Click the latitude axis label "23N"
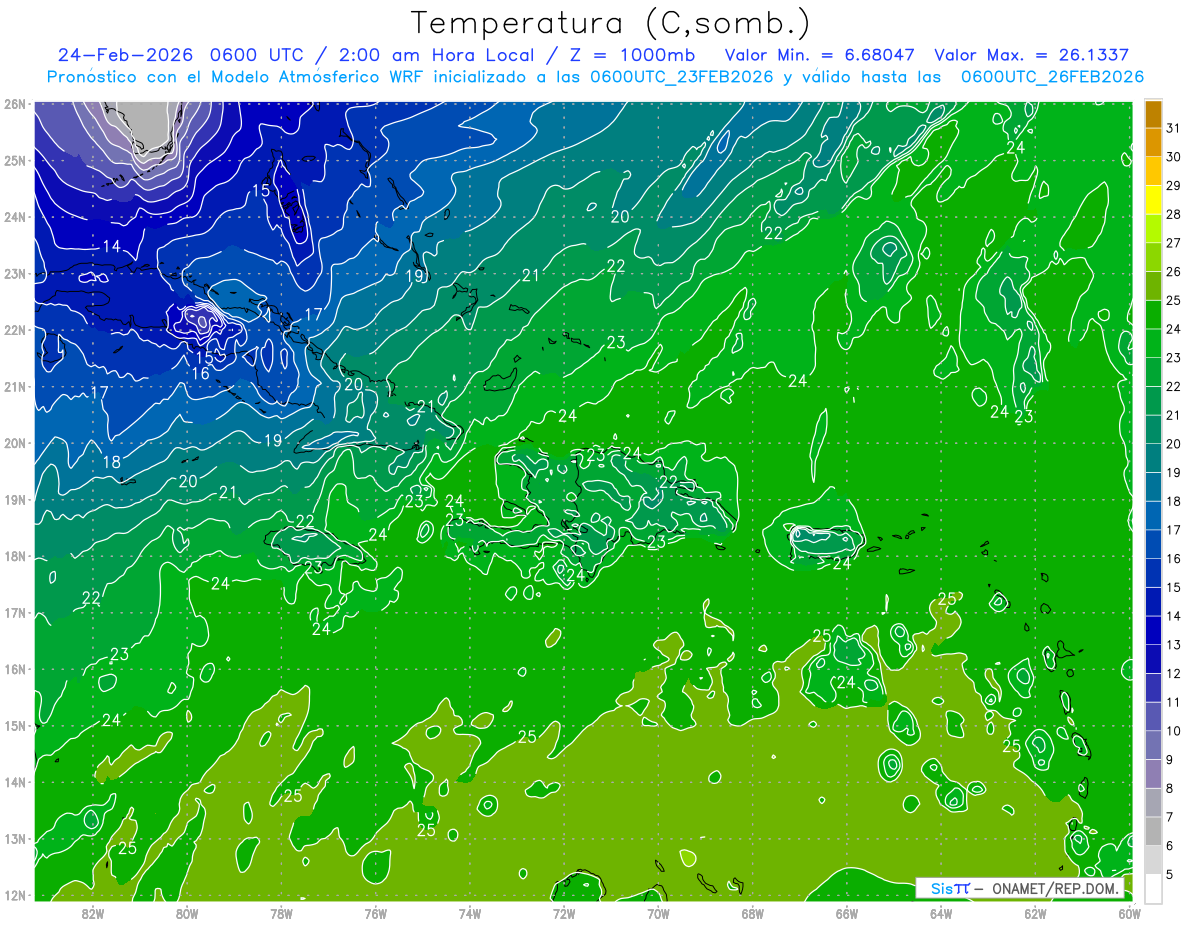This screenshot has width=1200, height=927. click(x=14, y=273)
